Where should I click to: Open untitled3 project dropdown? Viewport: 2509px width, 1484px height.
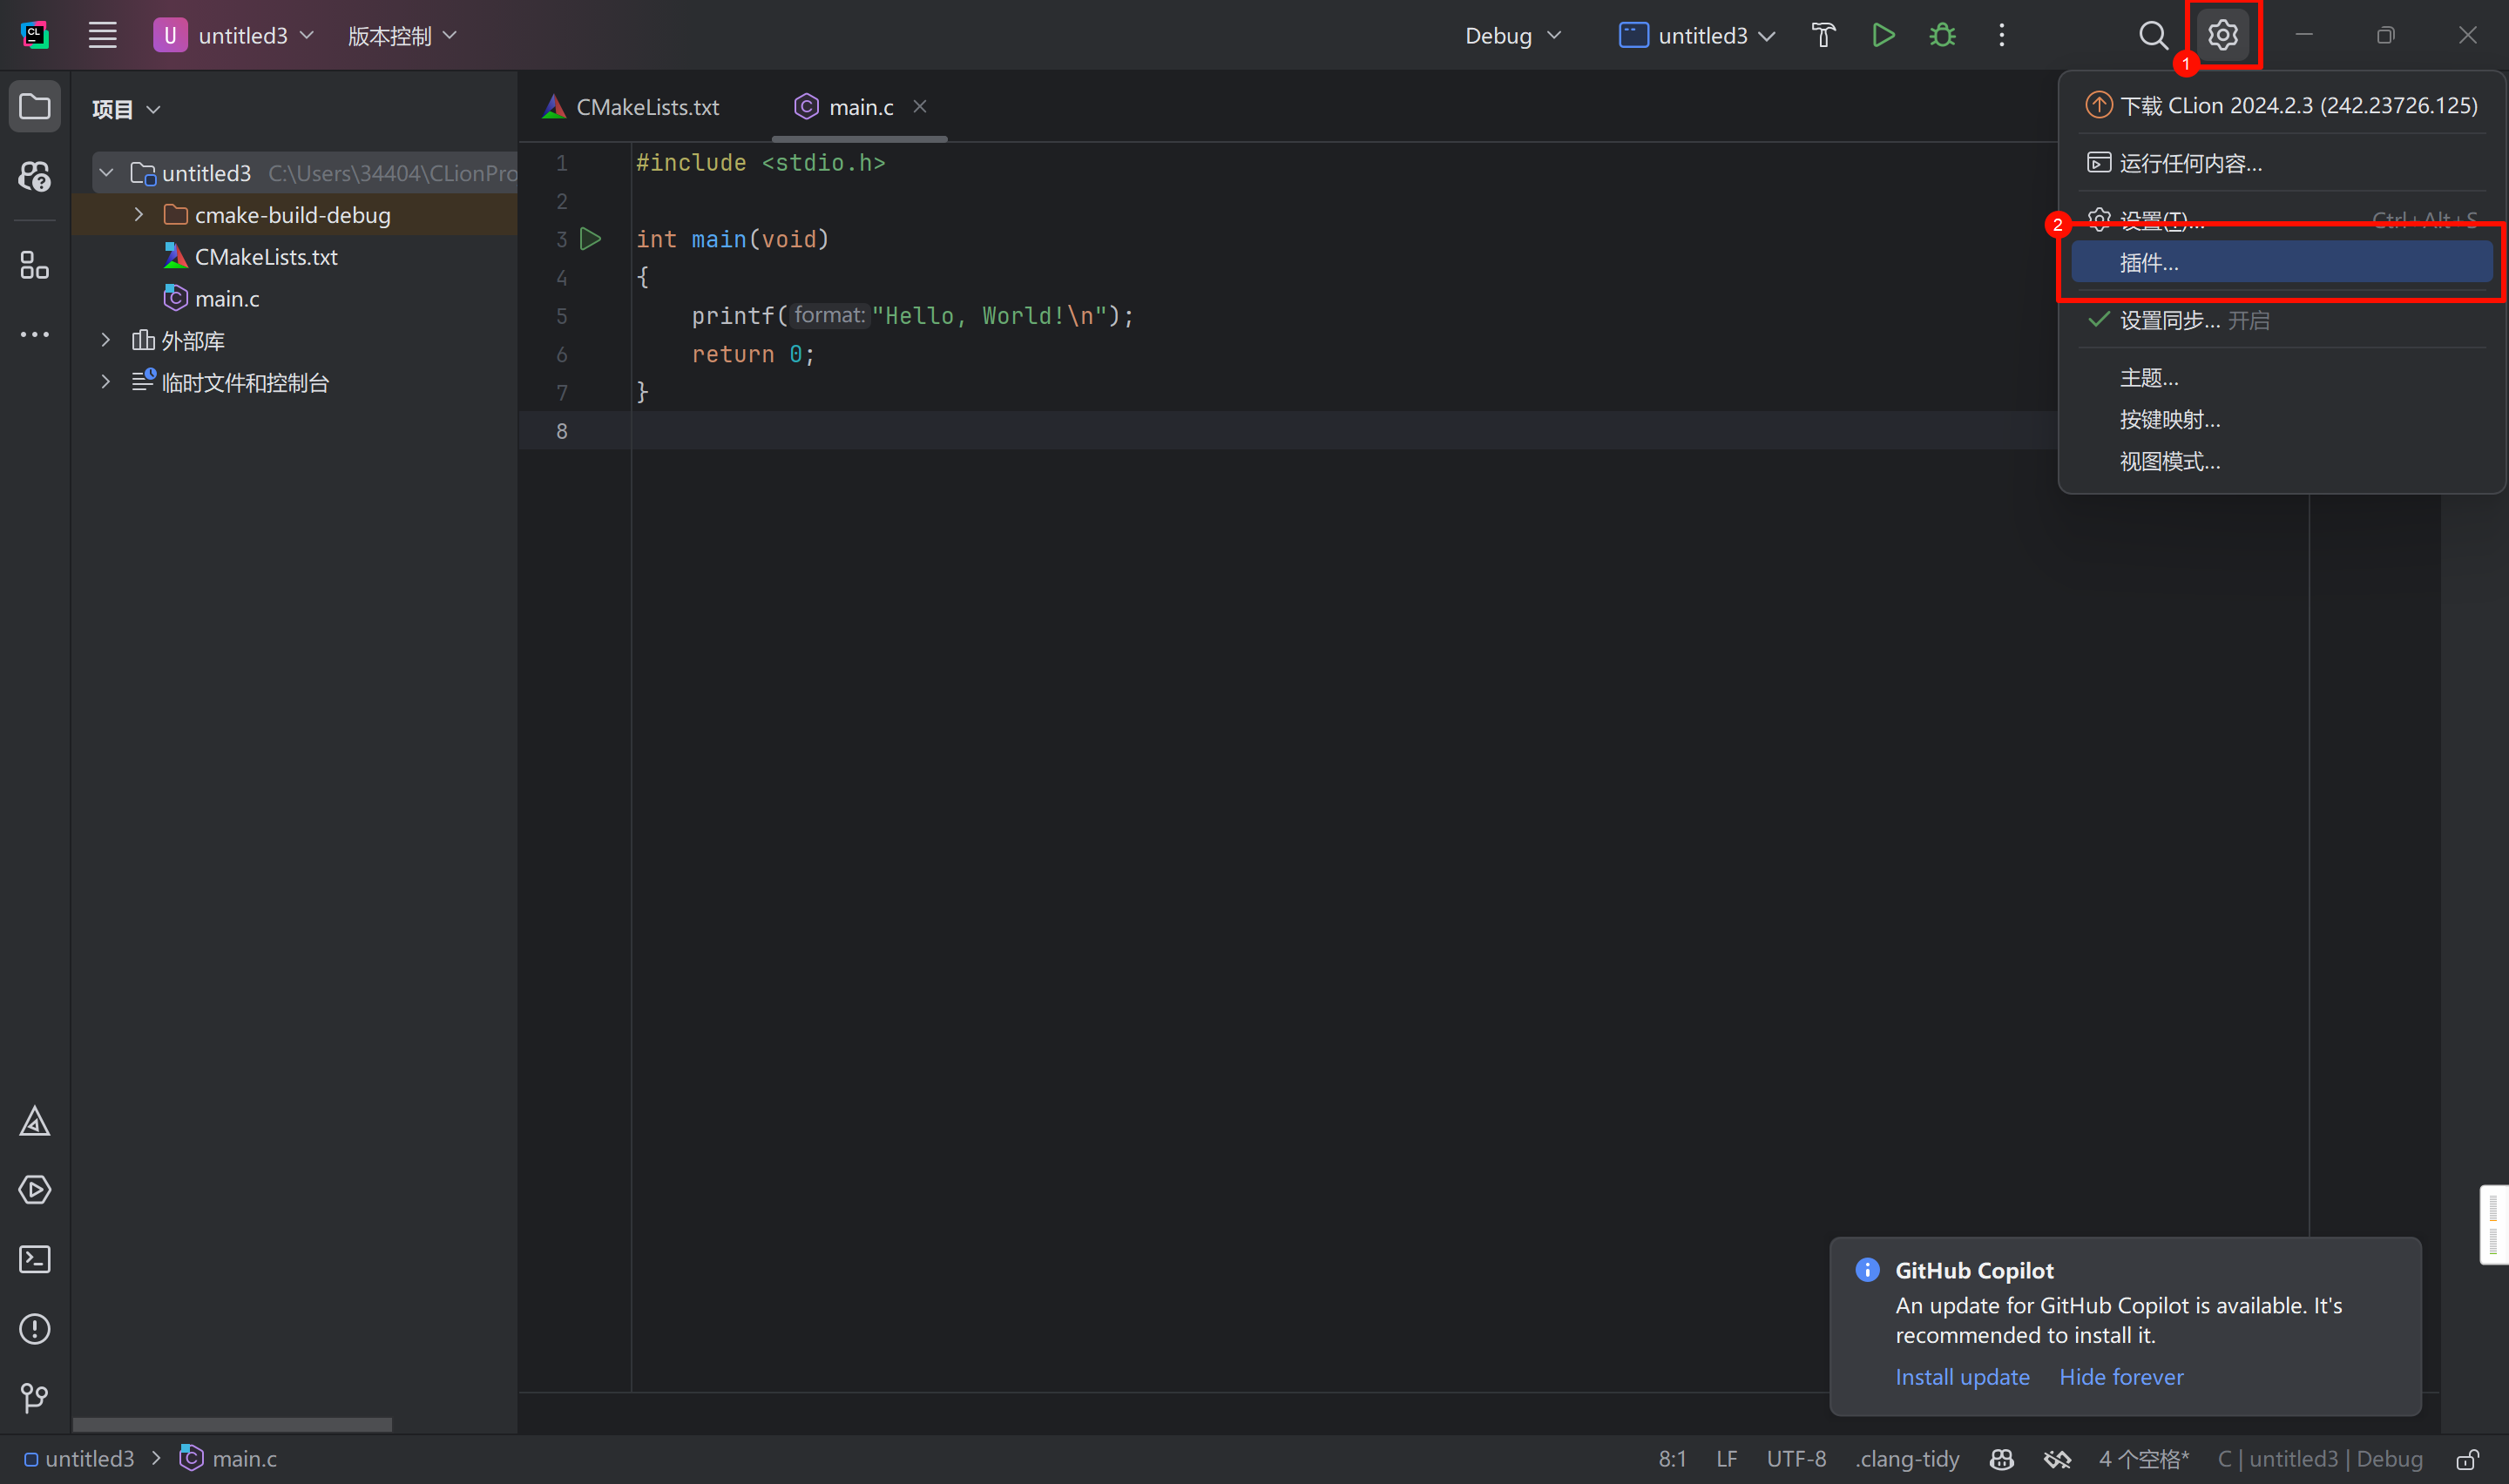click(235, 35)
